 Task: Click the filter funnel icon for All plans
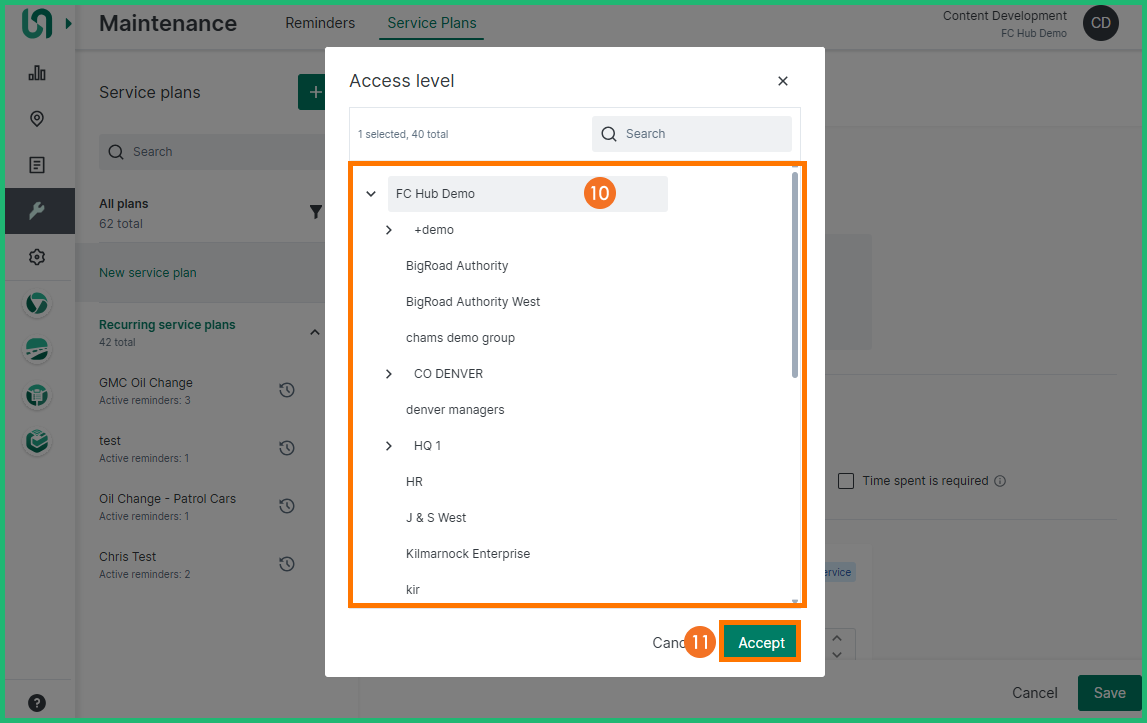point(316,212)
